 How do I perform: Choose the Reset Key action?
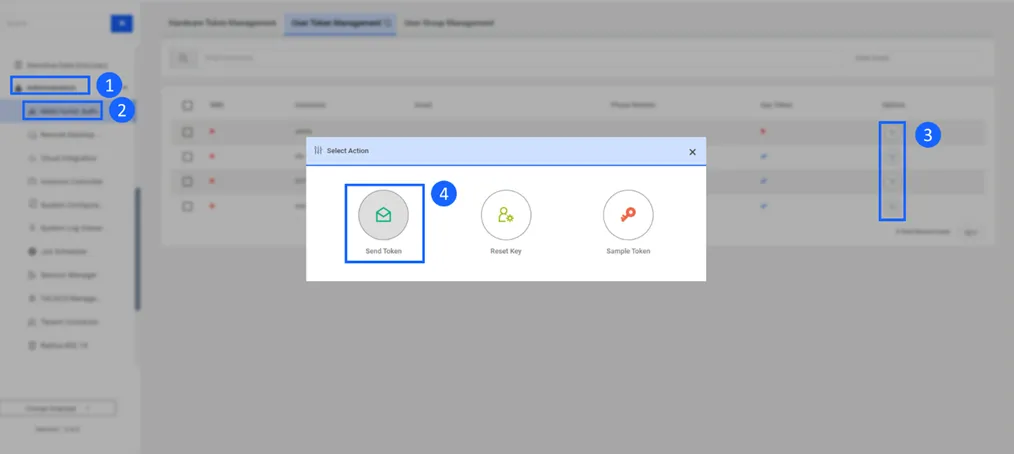(506, 215)
